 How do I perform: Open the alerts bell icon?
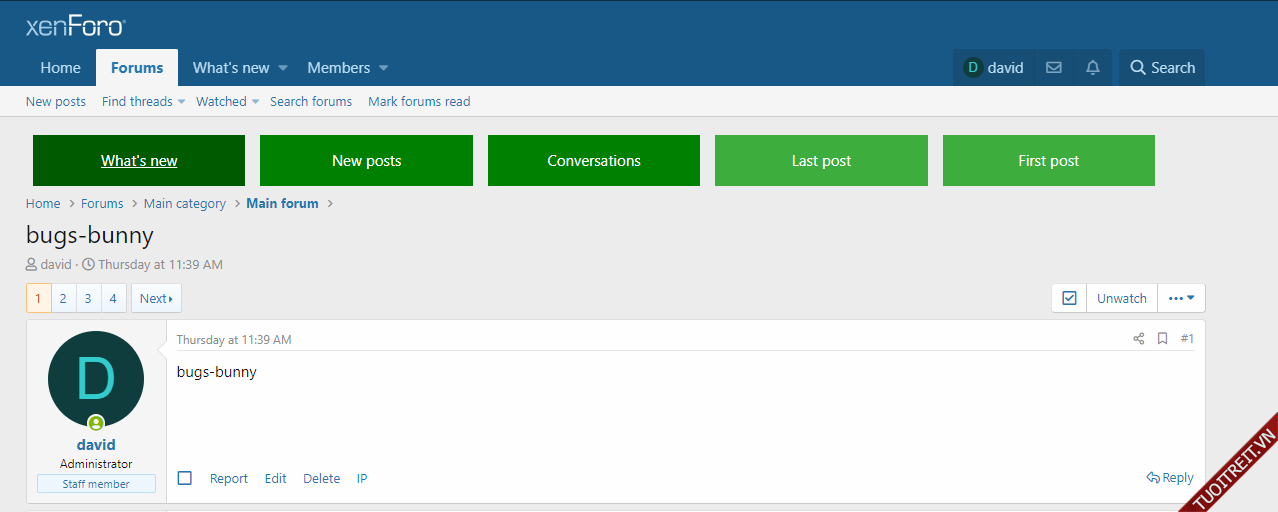[x=1093, y=68]
